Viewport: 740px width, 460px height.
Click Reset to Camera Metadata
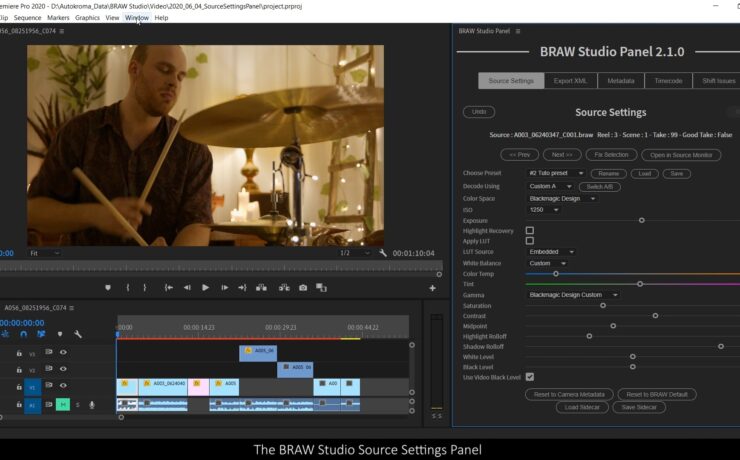pos(569,394)
